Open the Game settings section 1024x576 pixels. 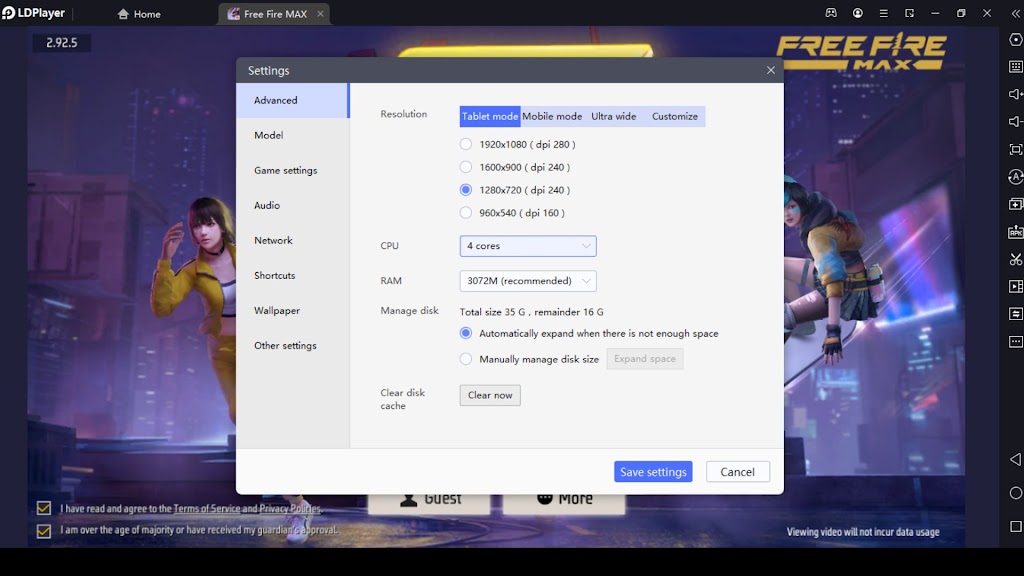tap(285, 170)
